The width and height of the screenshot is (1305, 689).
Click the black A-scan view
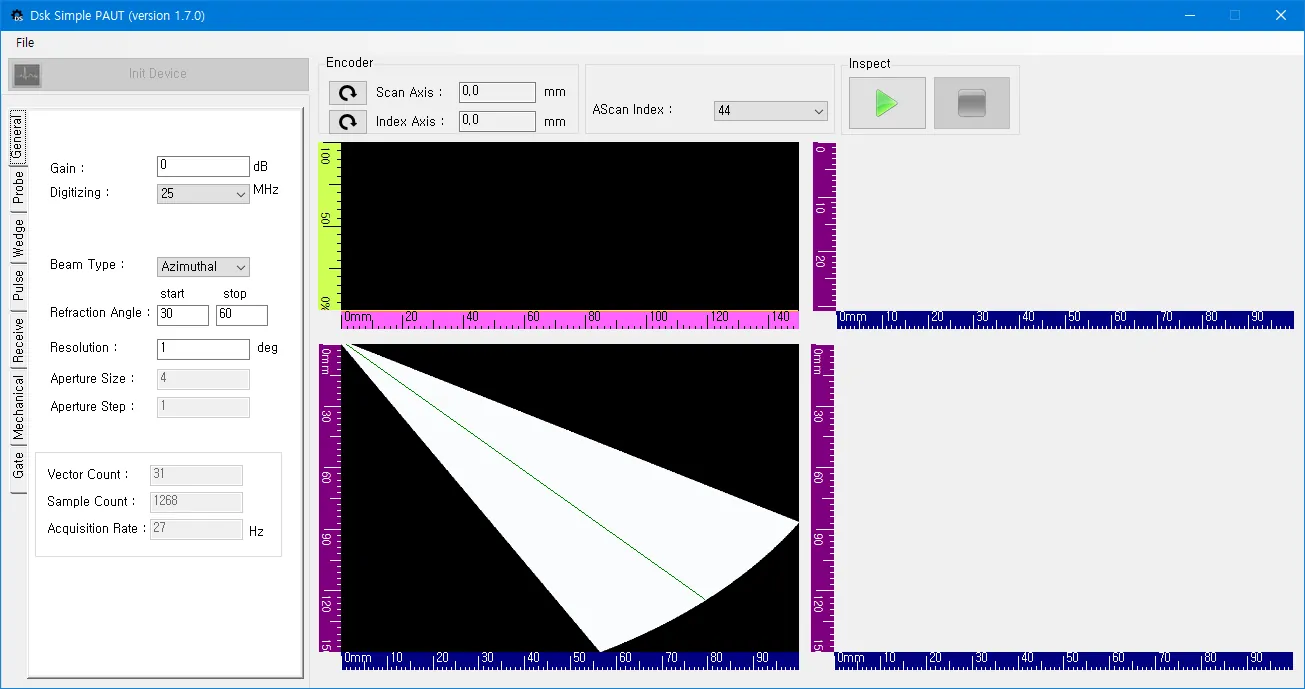coord(570,226)
